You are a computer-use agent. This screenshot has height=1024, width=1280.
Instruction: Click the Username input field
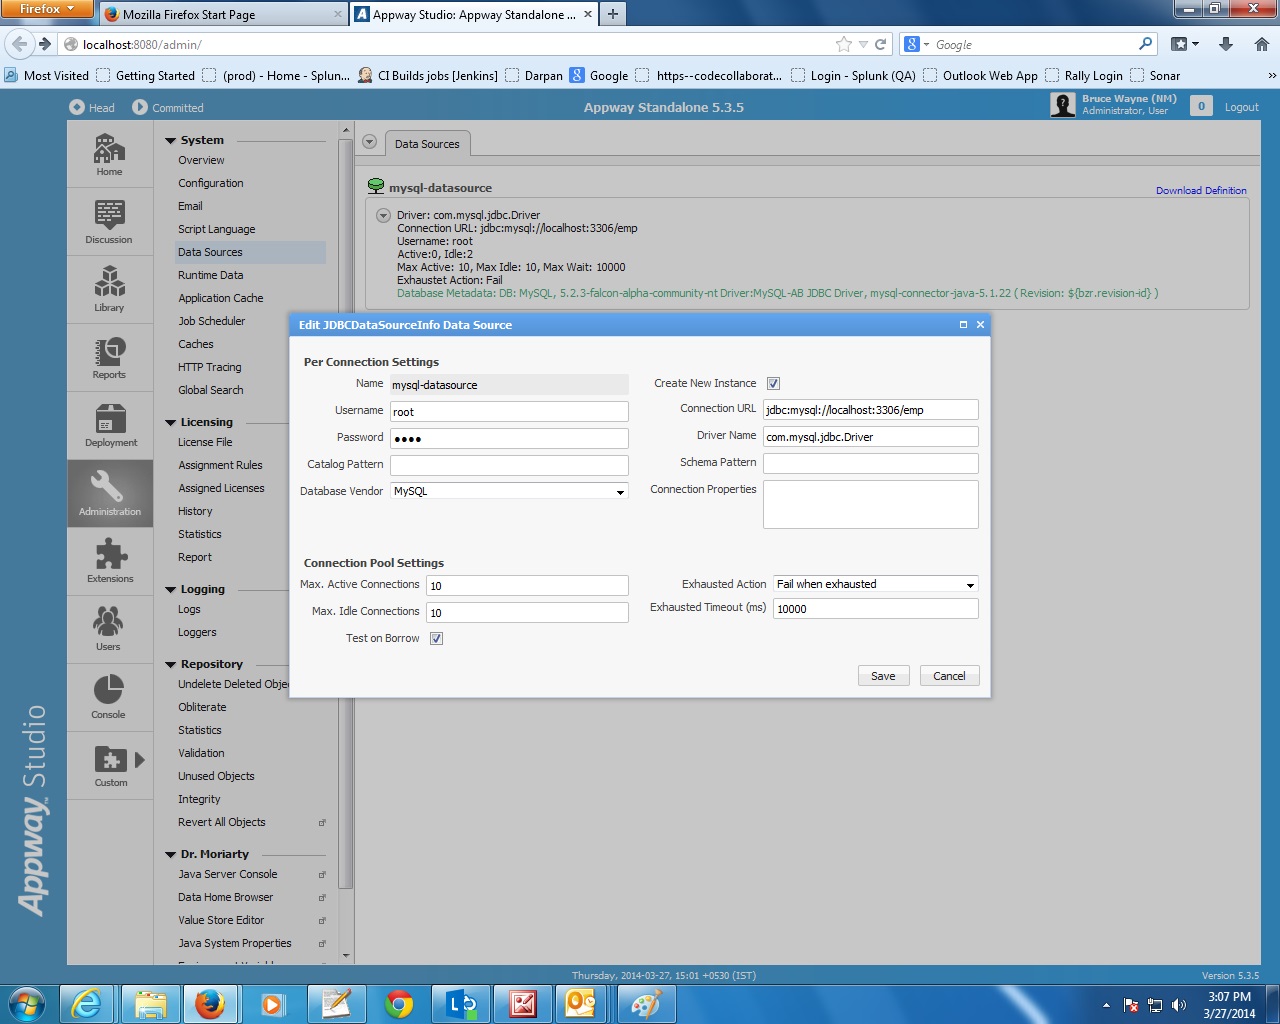click(x=509, y=411)
